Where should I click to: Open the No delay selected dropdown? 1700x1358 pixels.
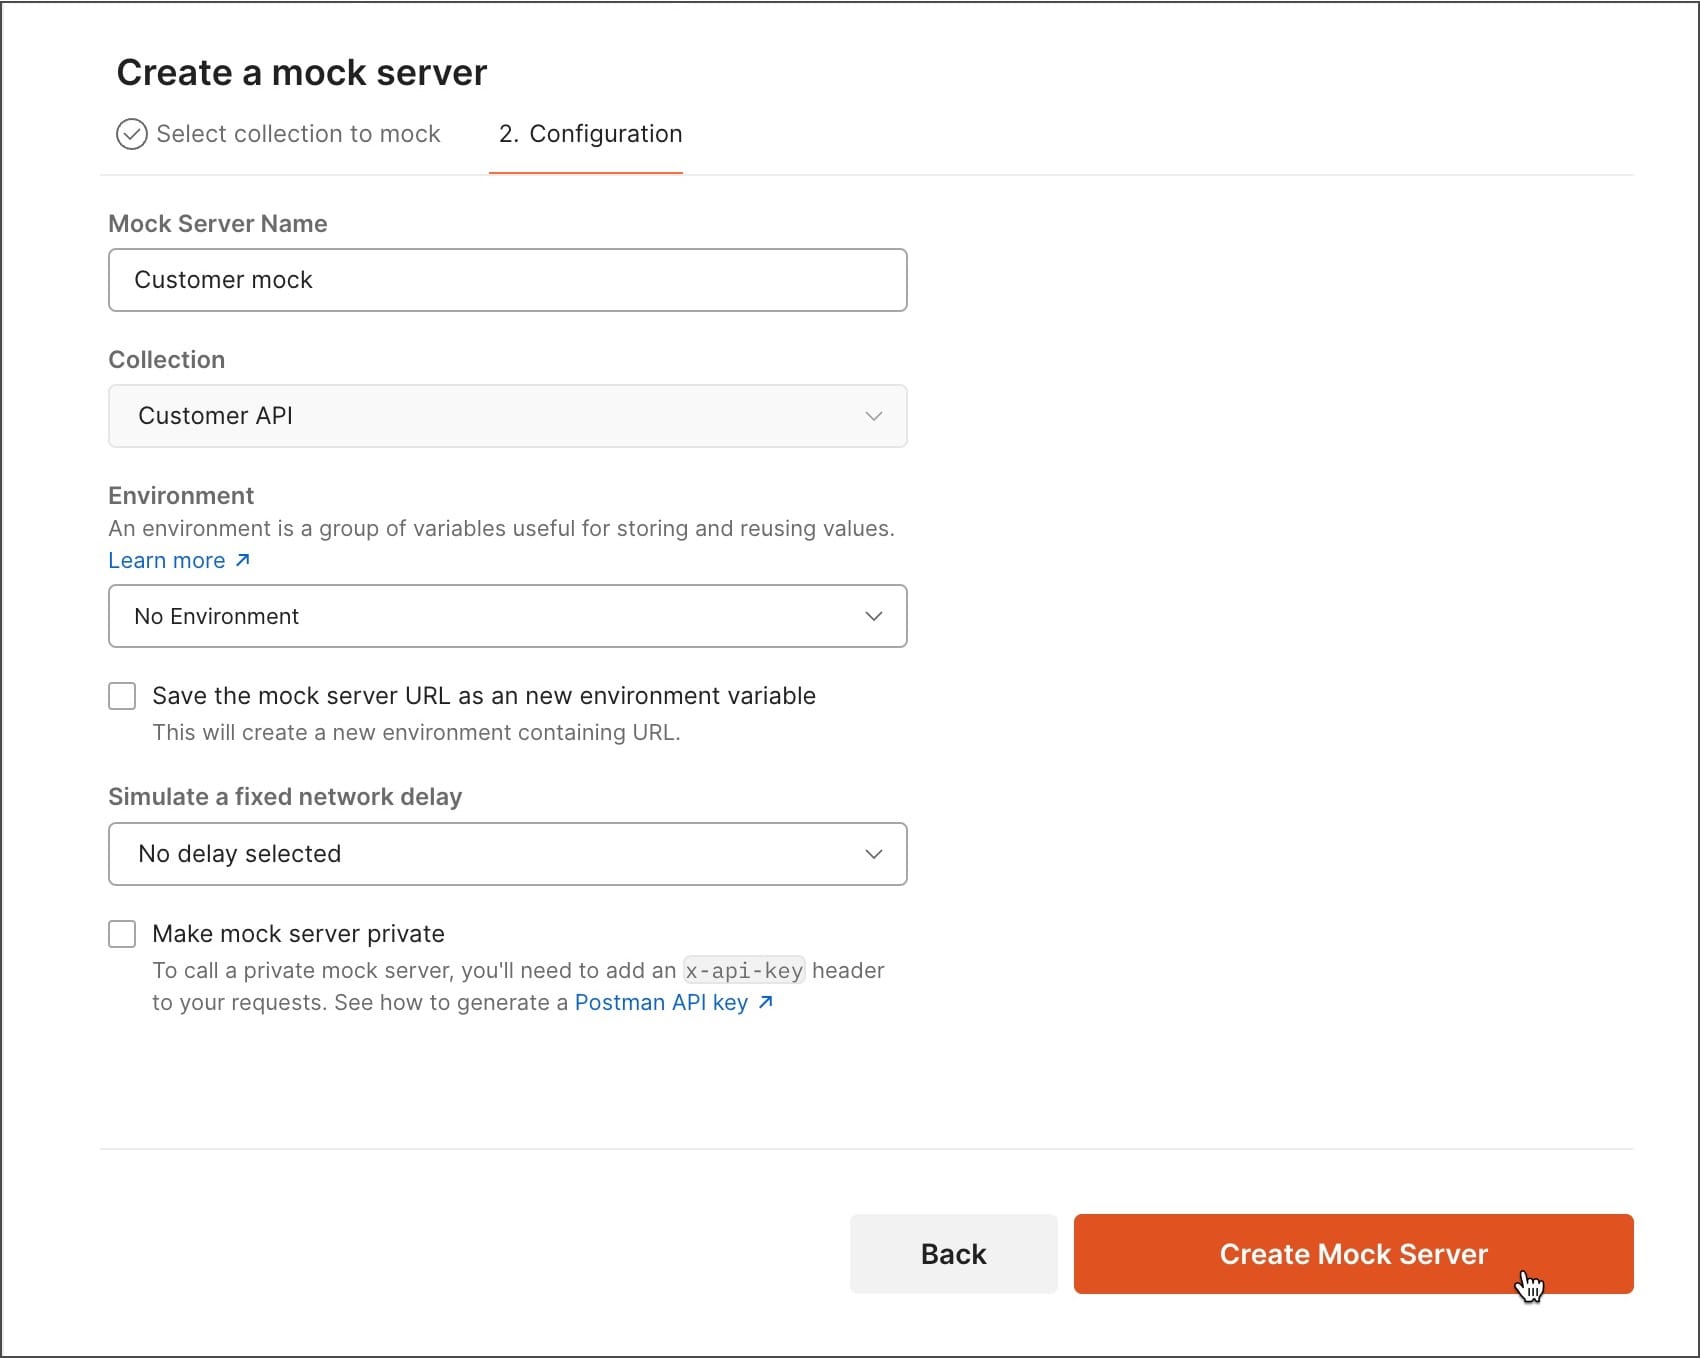tap(508, 854)
